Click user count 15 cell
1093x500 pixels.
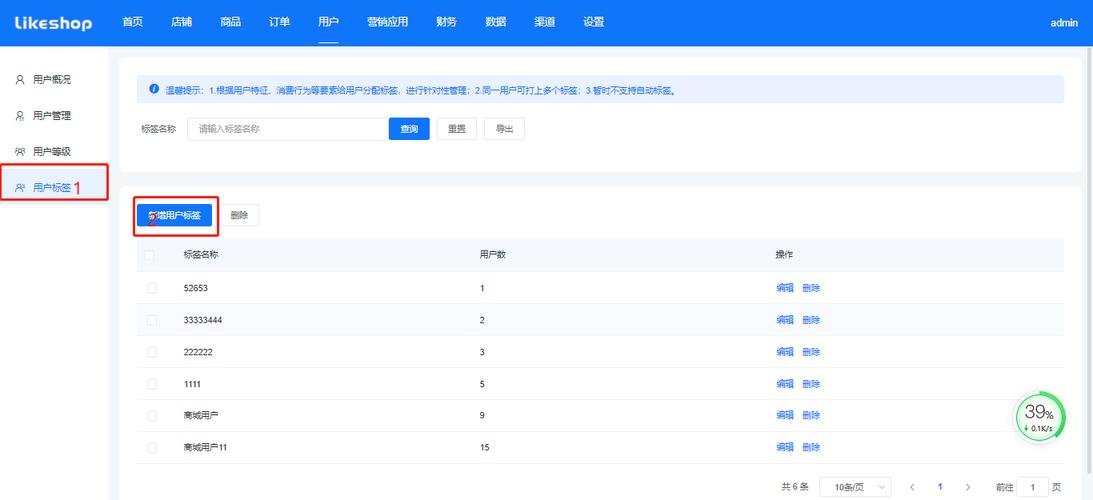click(x=484, y=448)
